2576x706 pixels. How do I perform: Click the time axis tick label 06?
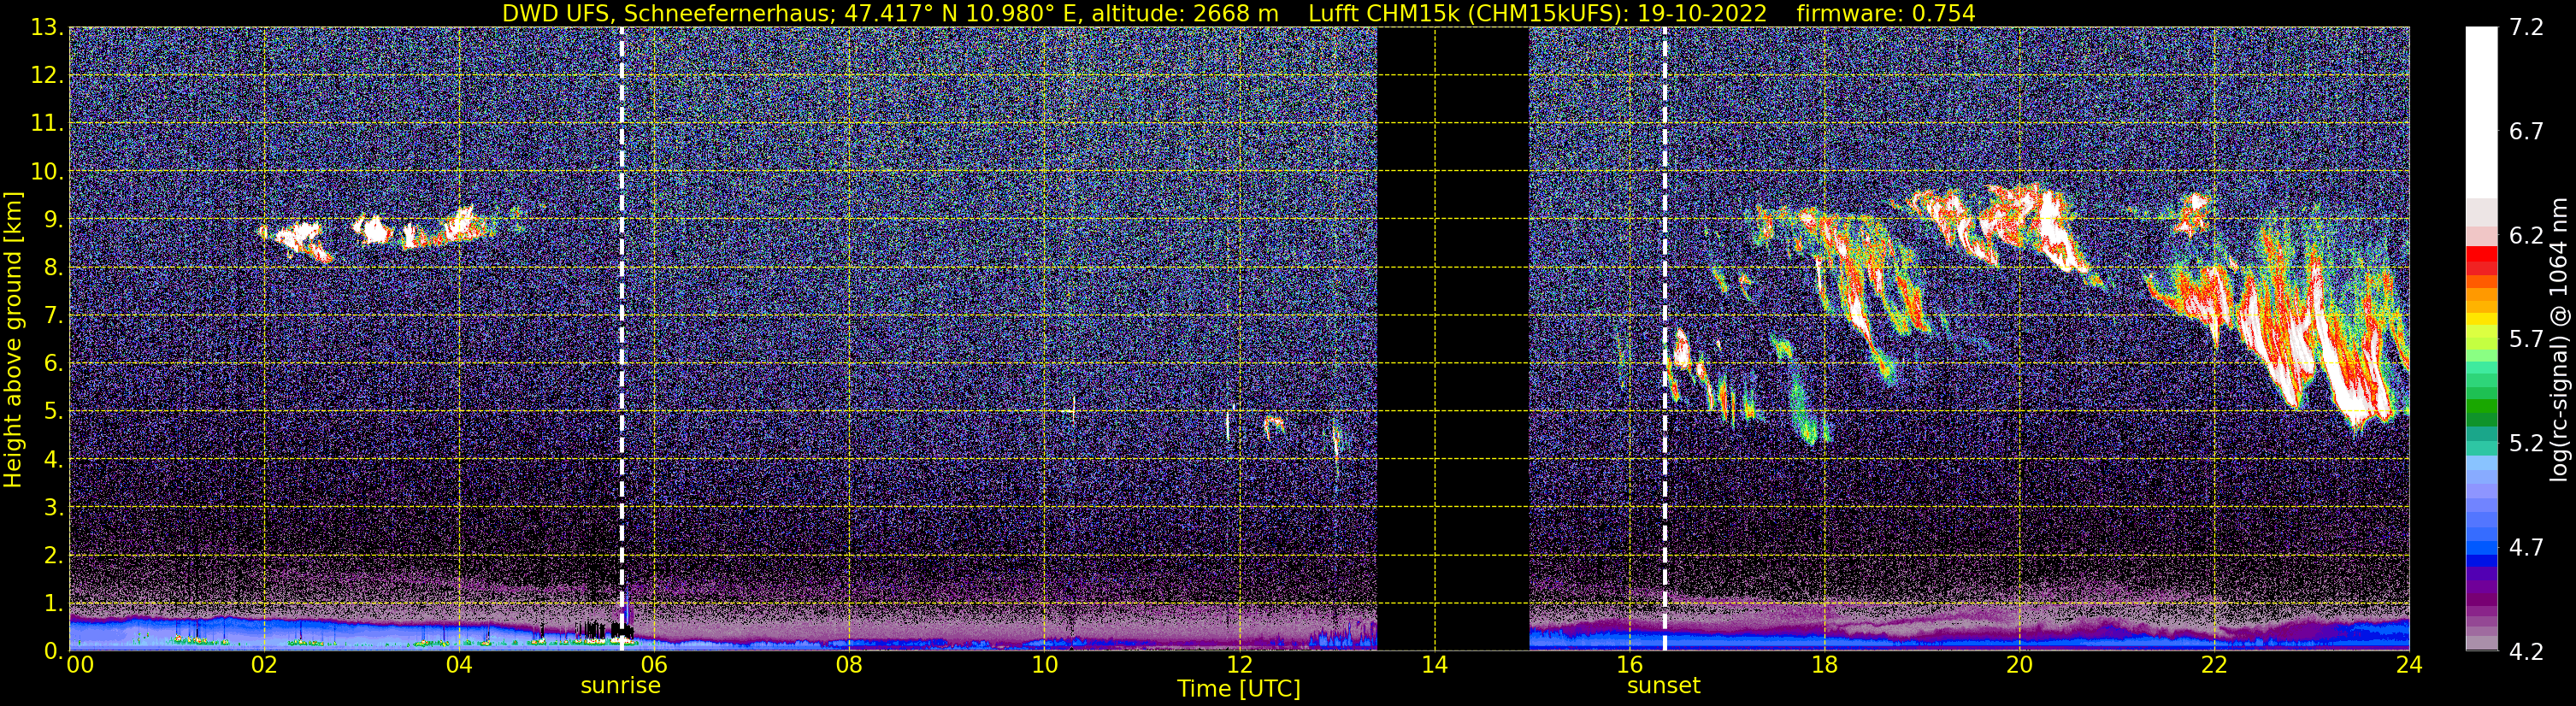point(654,665)
